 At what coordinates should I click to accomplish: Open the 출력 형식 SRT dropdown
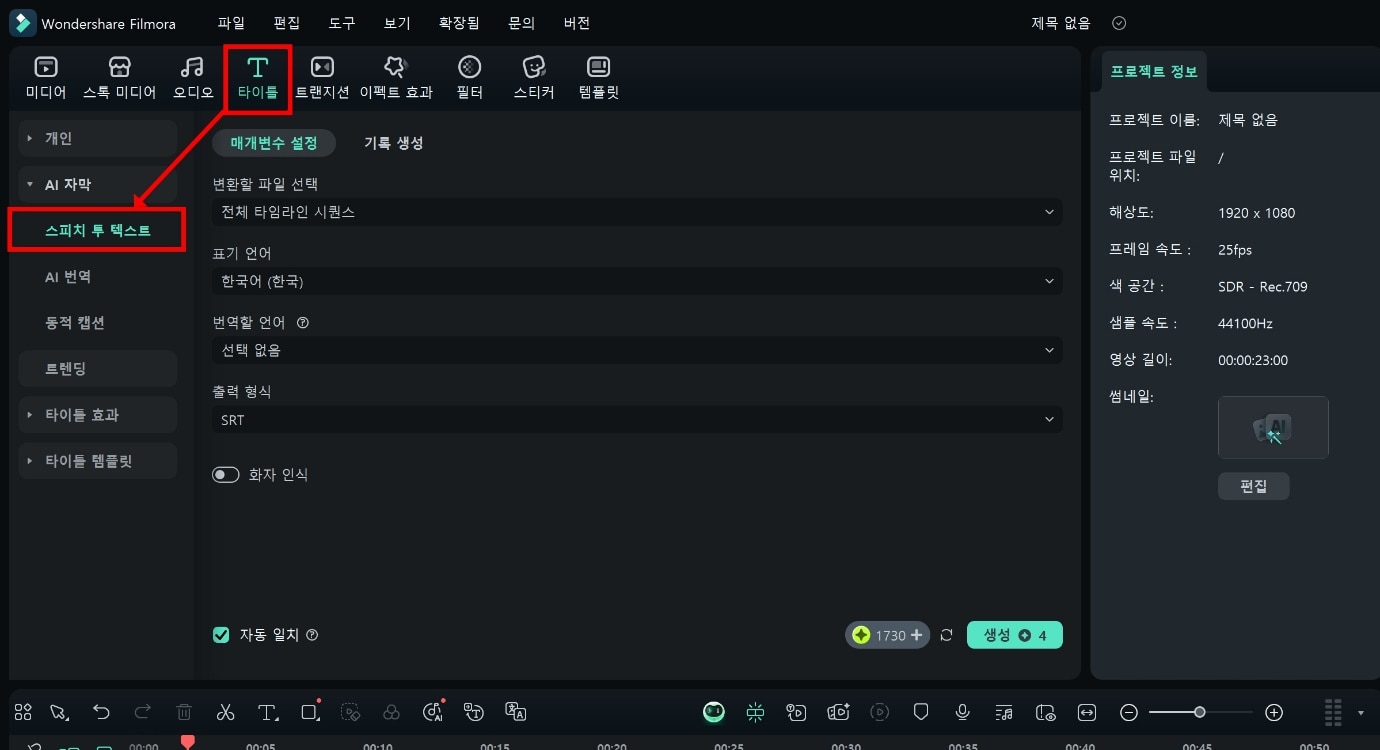click(x=636, y=420)
